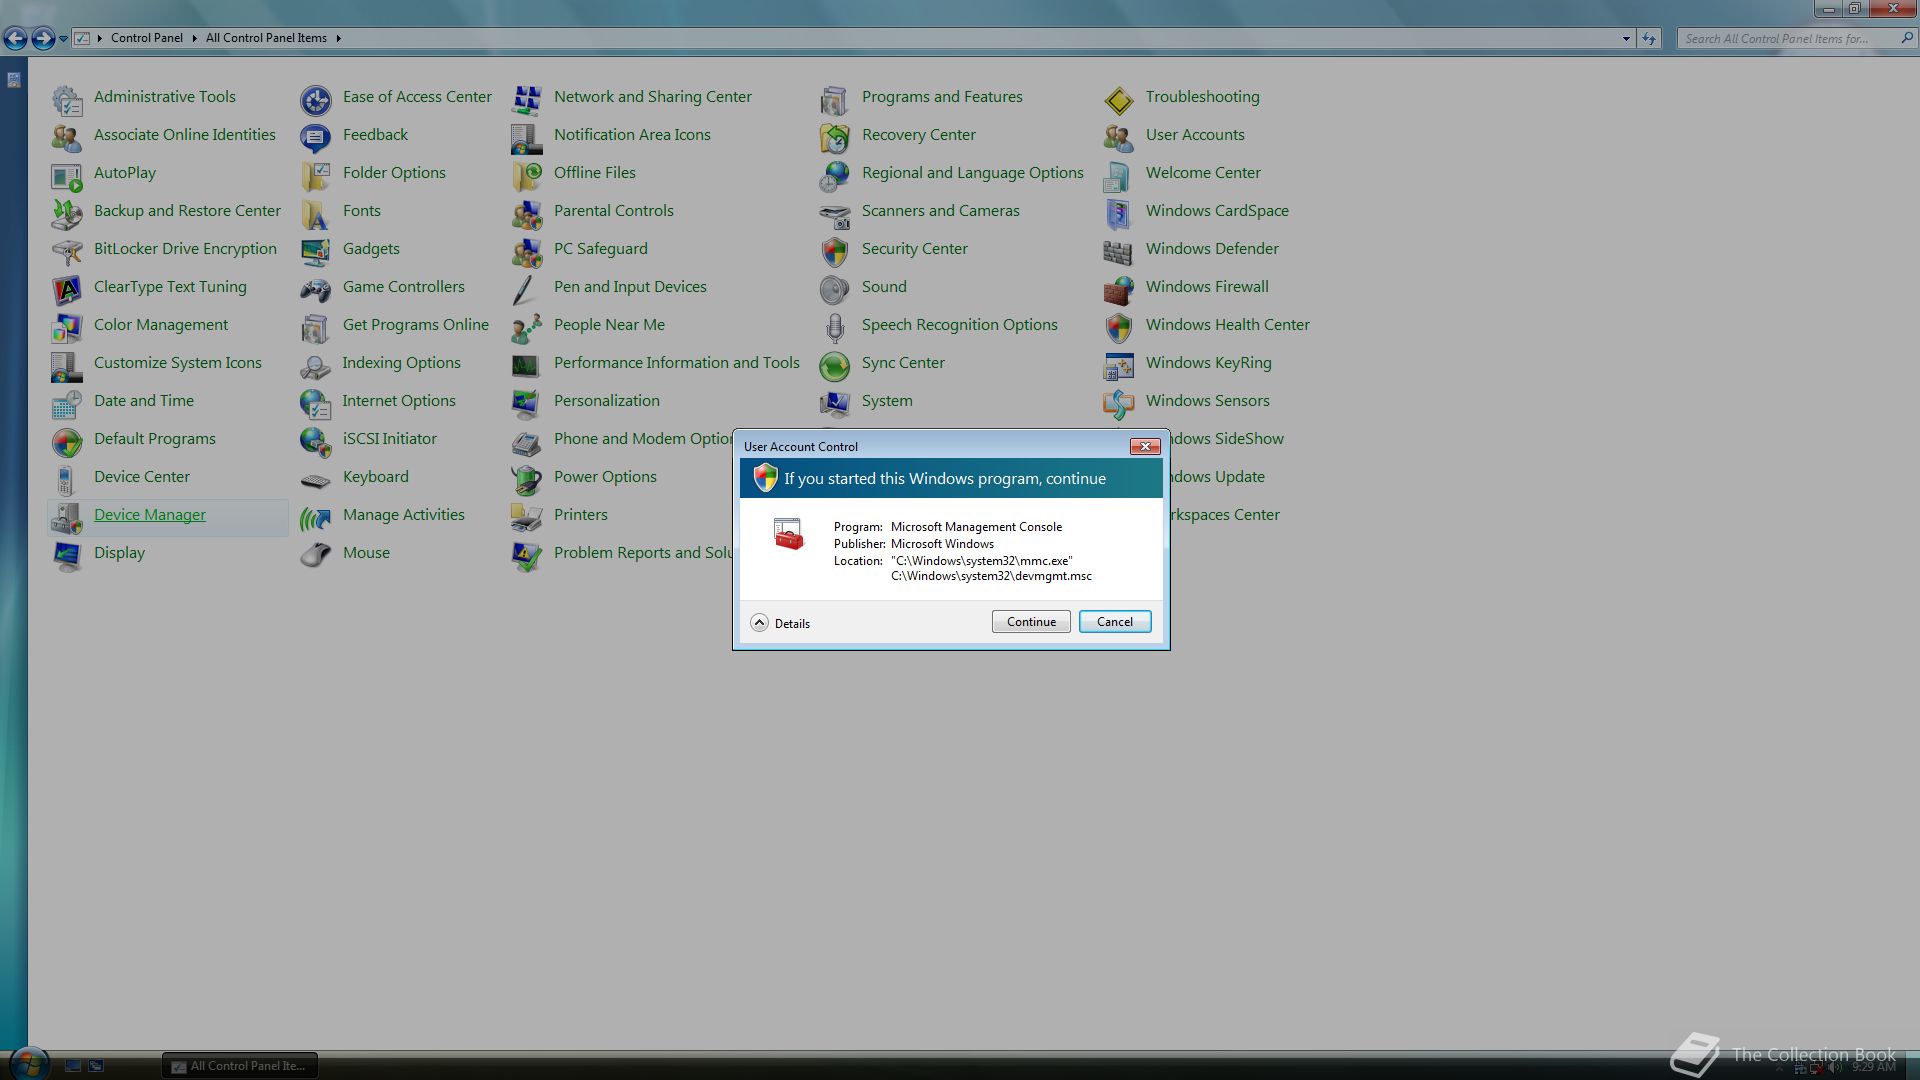Click the address bar refresh button
The height and width of the screenshot is (1080, 1920).
point(1649,38)
